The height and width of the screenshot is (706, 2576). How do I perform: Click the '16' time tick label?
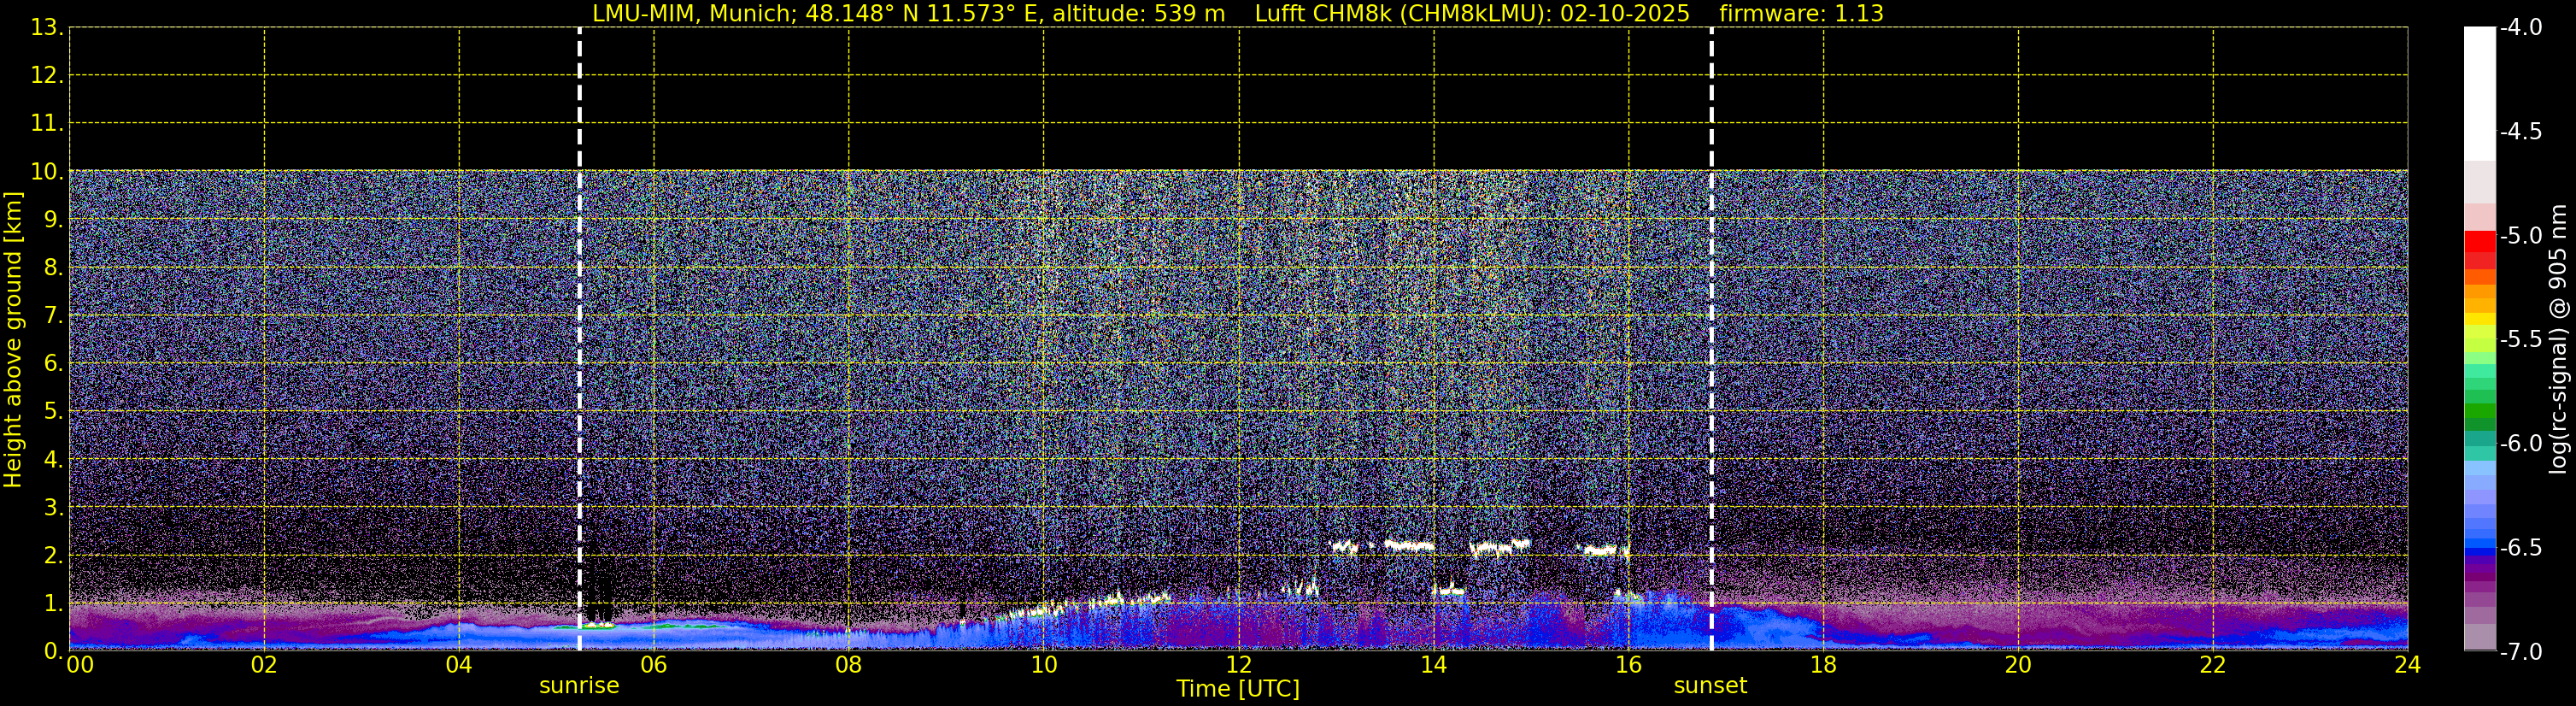coord(1629,665)
